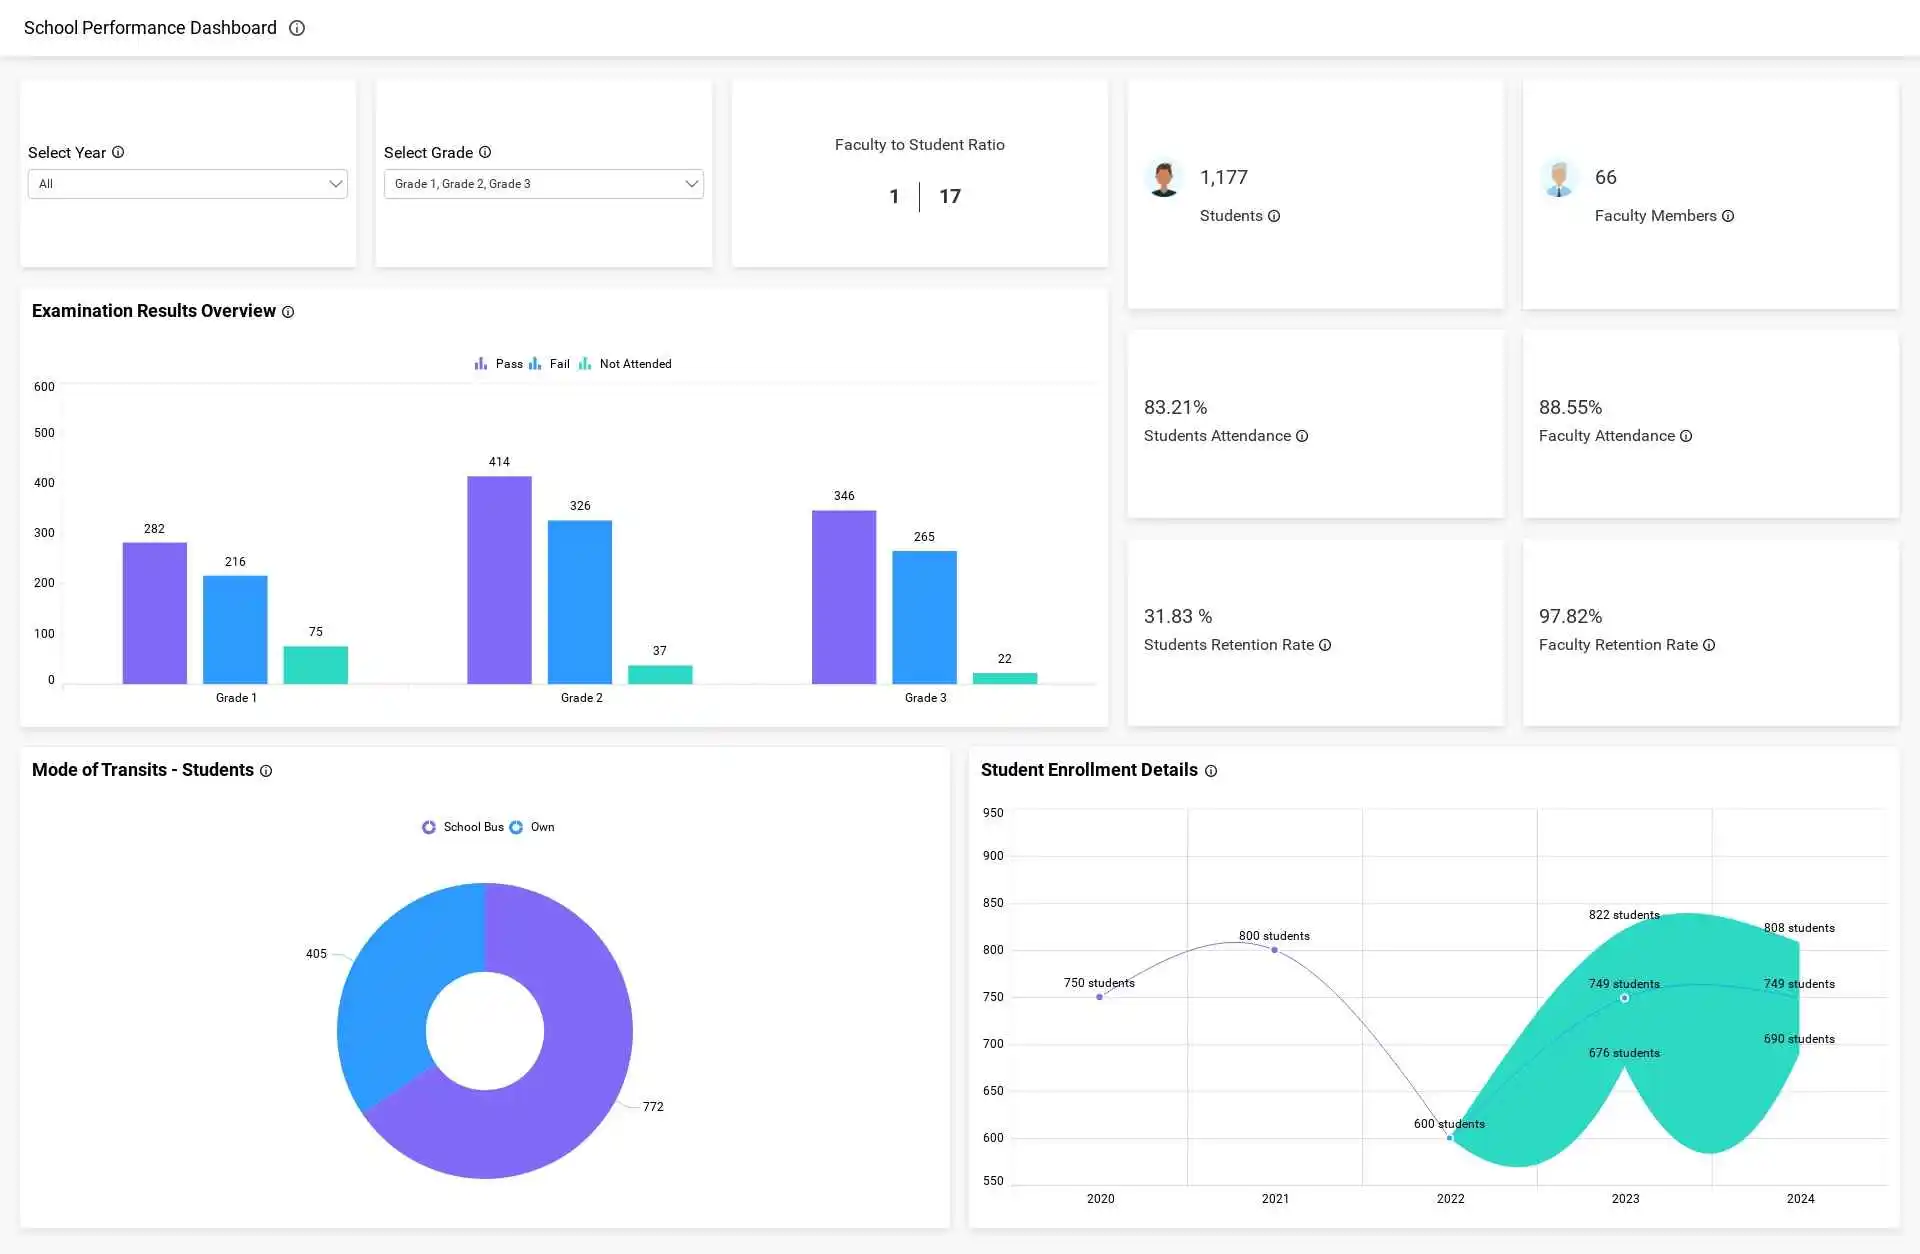Open the Select Year dropdown
This screenshot has width=1920, height=1254.
click(187, 184)
